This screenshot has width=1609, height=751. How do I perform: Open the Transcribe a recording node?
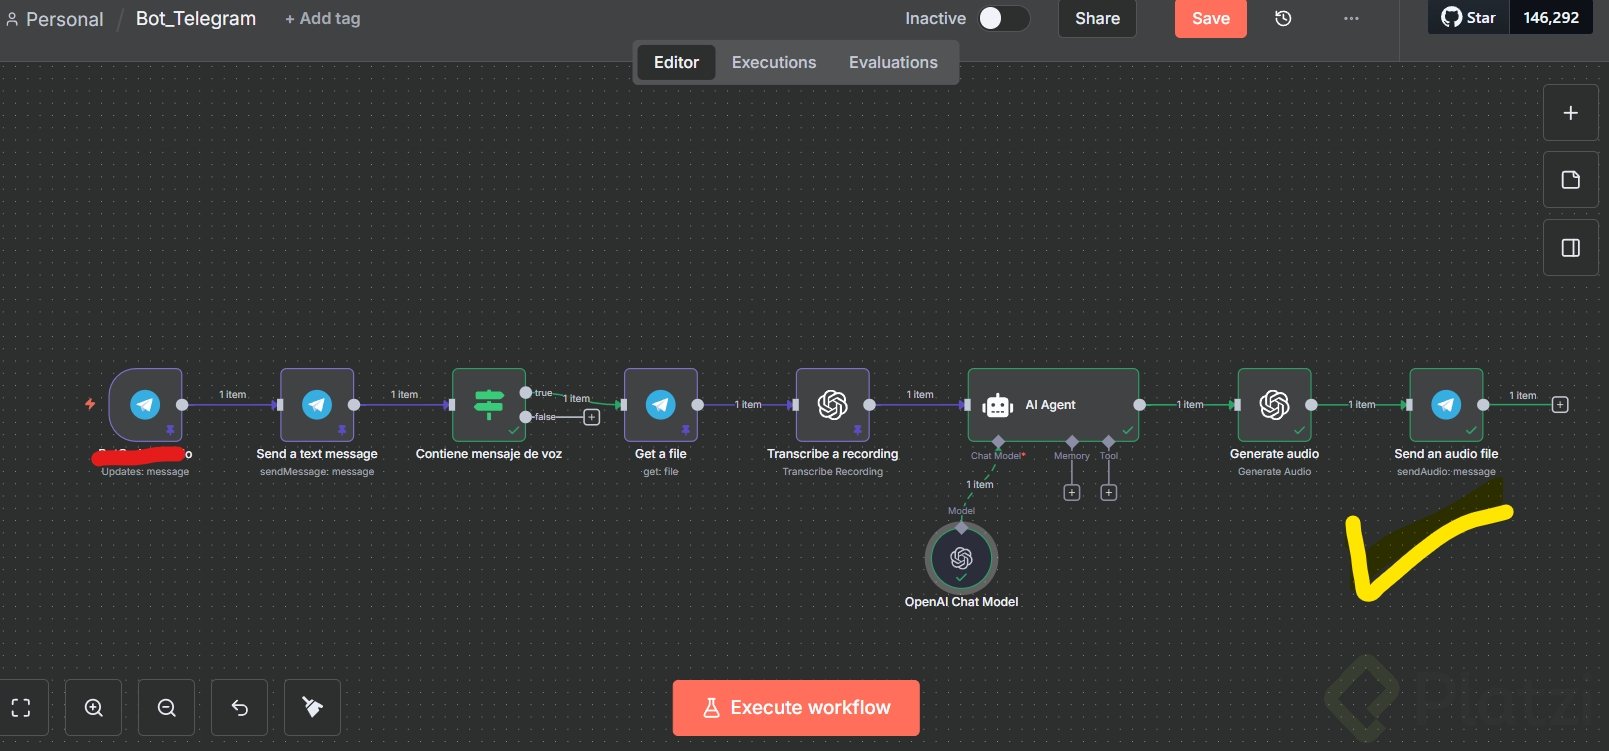click(x=832, y=404)
